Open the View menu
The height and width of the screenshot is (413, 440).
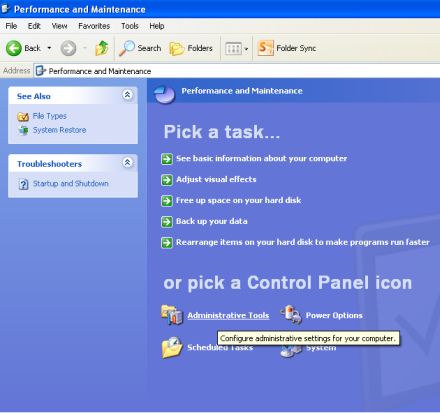(59, 26)
